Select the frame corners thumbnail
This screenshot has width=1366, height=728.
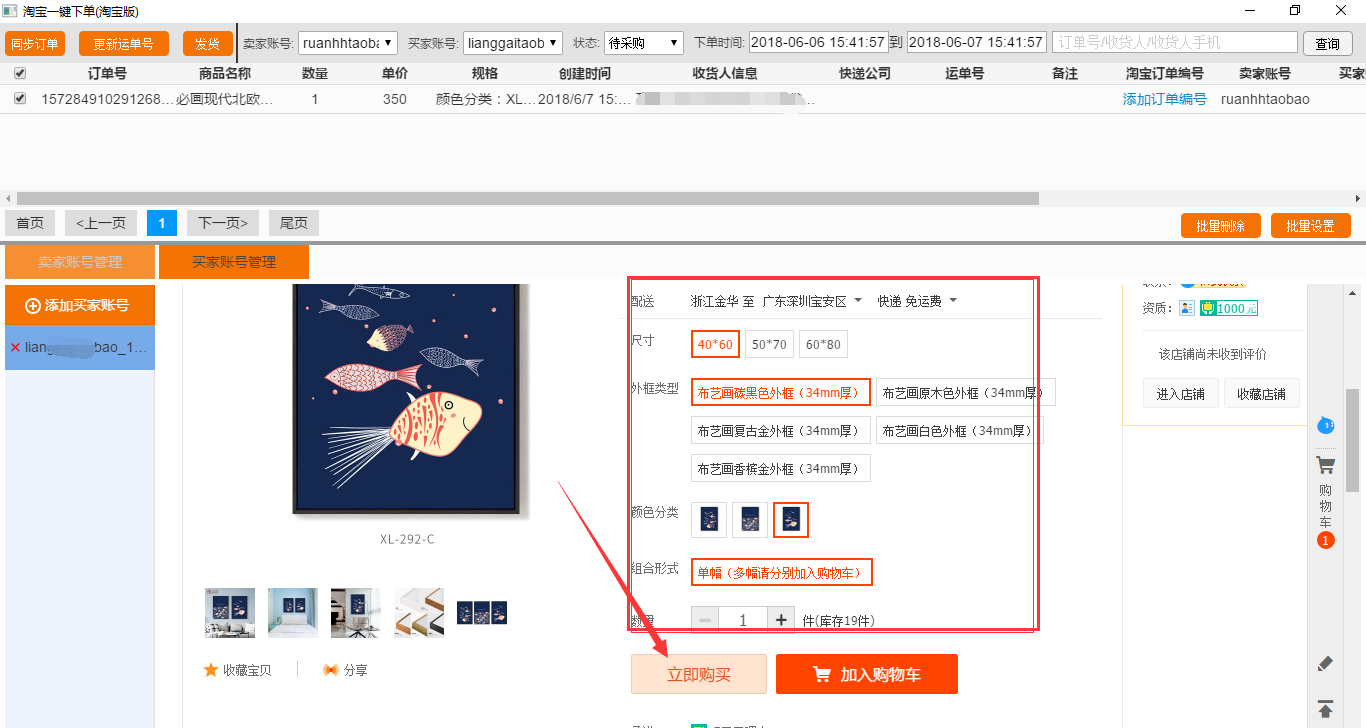coord(419,613)
